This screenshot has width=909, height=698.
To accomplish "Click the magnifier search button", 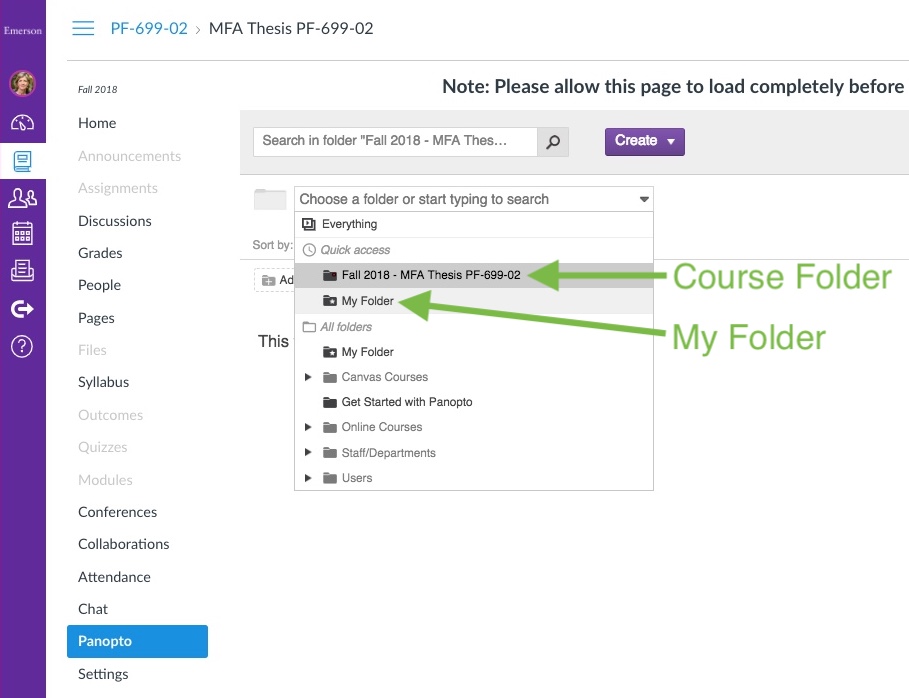I will (553, 141).
